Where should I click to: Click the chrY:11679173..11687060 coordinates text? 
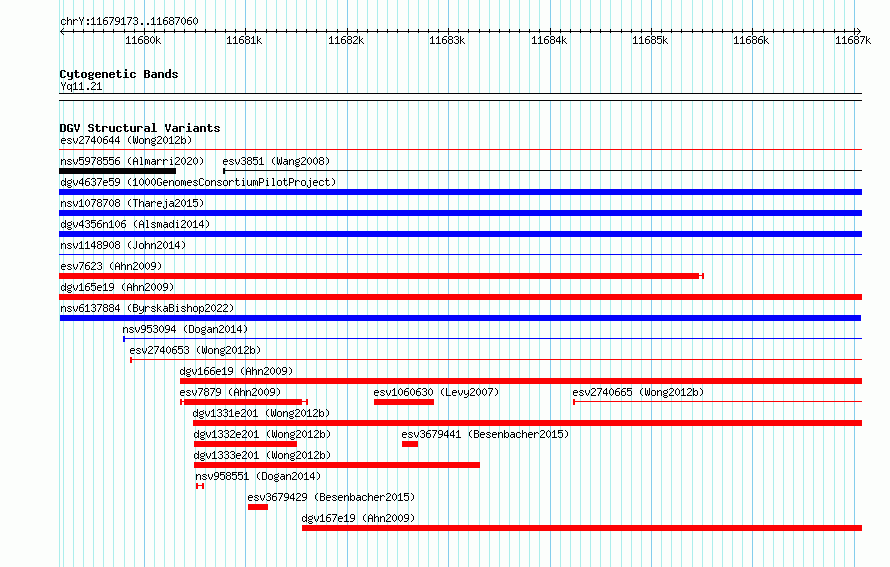point(129,22)
